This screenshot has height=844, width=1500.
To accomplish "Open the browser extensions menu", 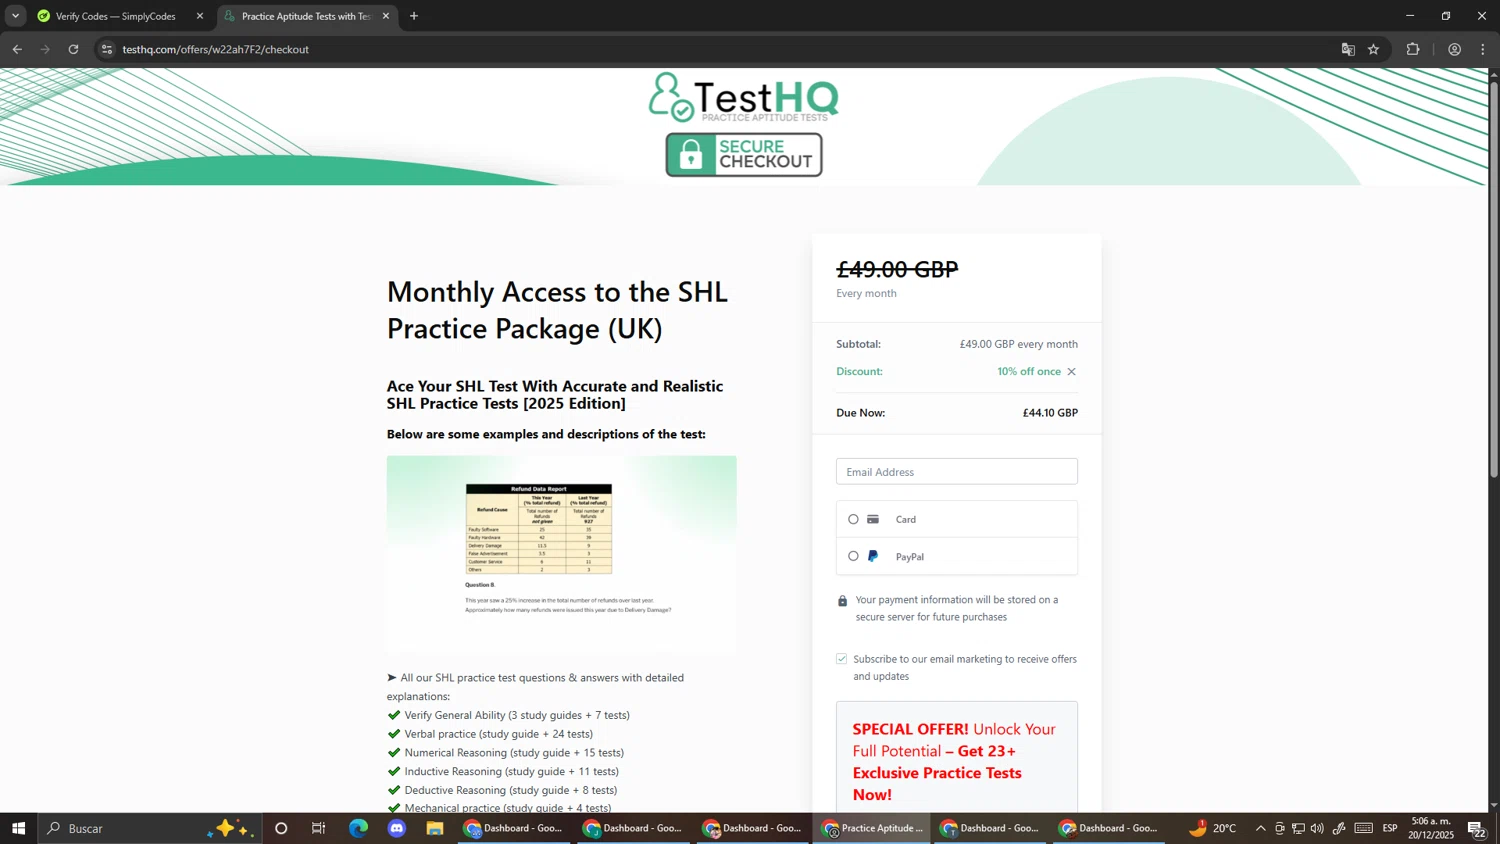I will point(1413,49).
